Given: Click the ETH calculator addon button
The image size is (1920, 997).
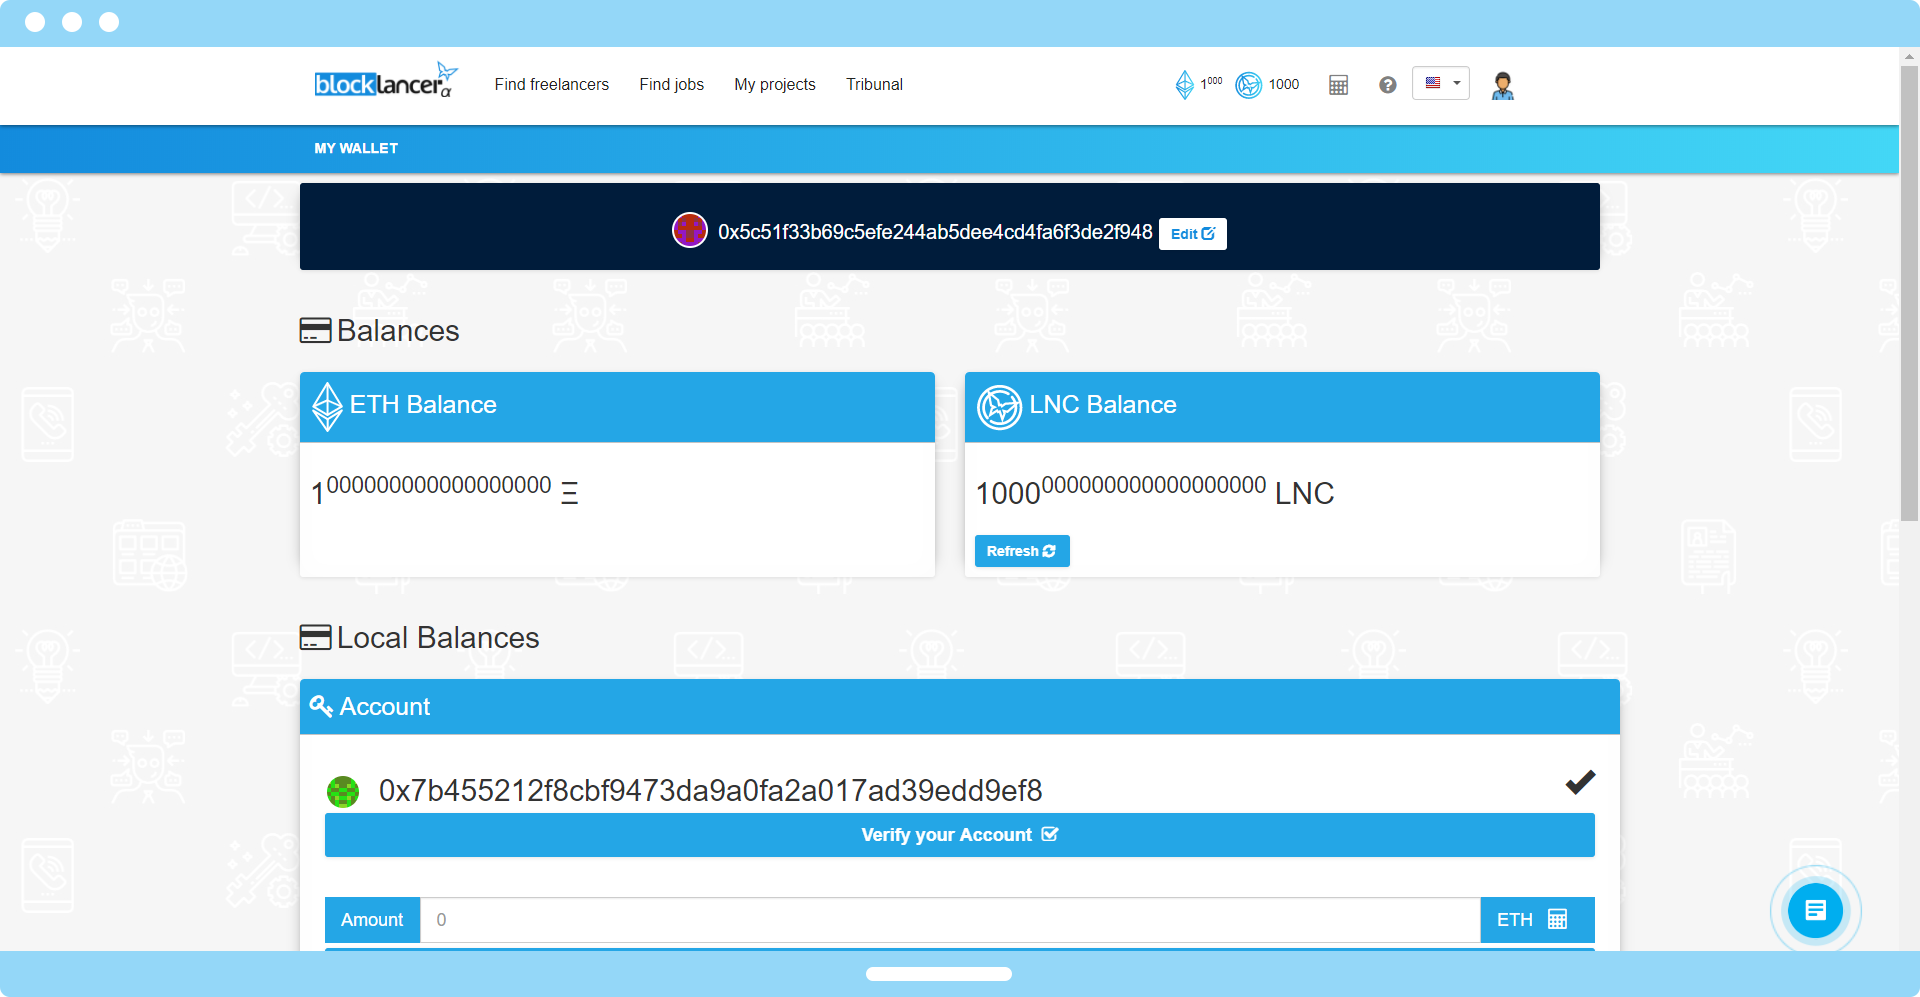Looking at the screenshot, I should click(1537, 920).
